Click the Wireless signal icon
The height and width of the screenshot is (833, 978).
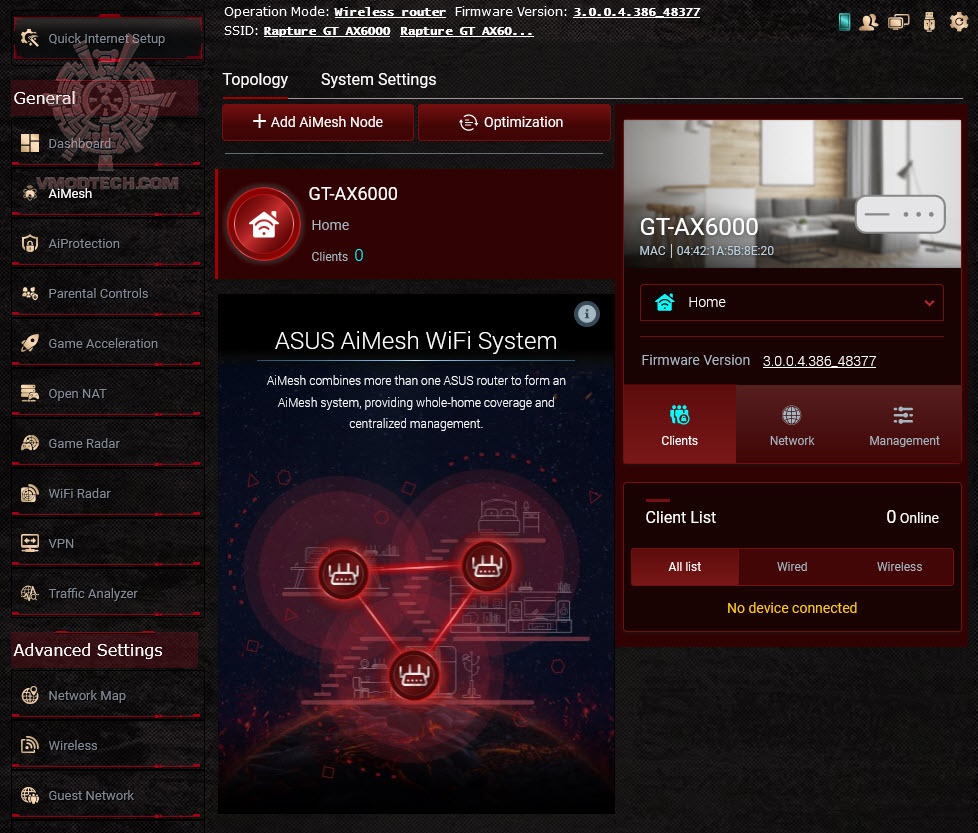[30, 745]
